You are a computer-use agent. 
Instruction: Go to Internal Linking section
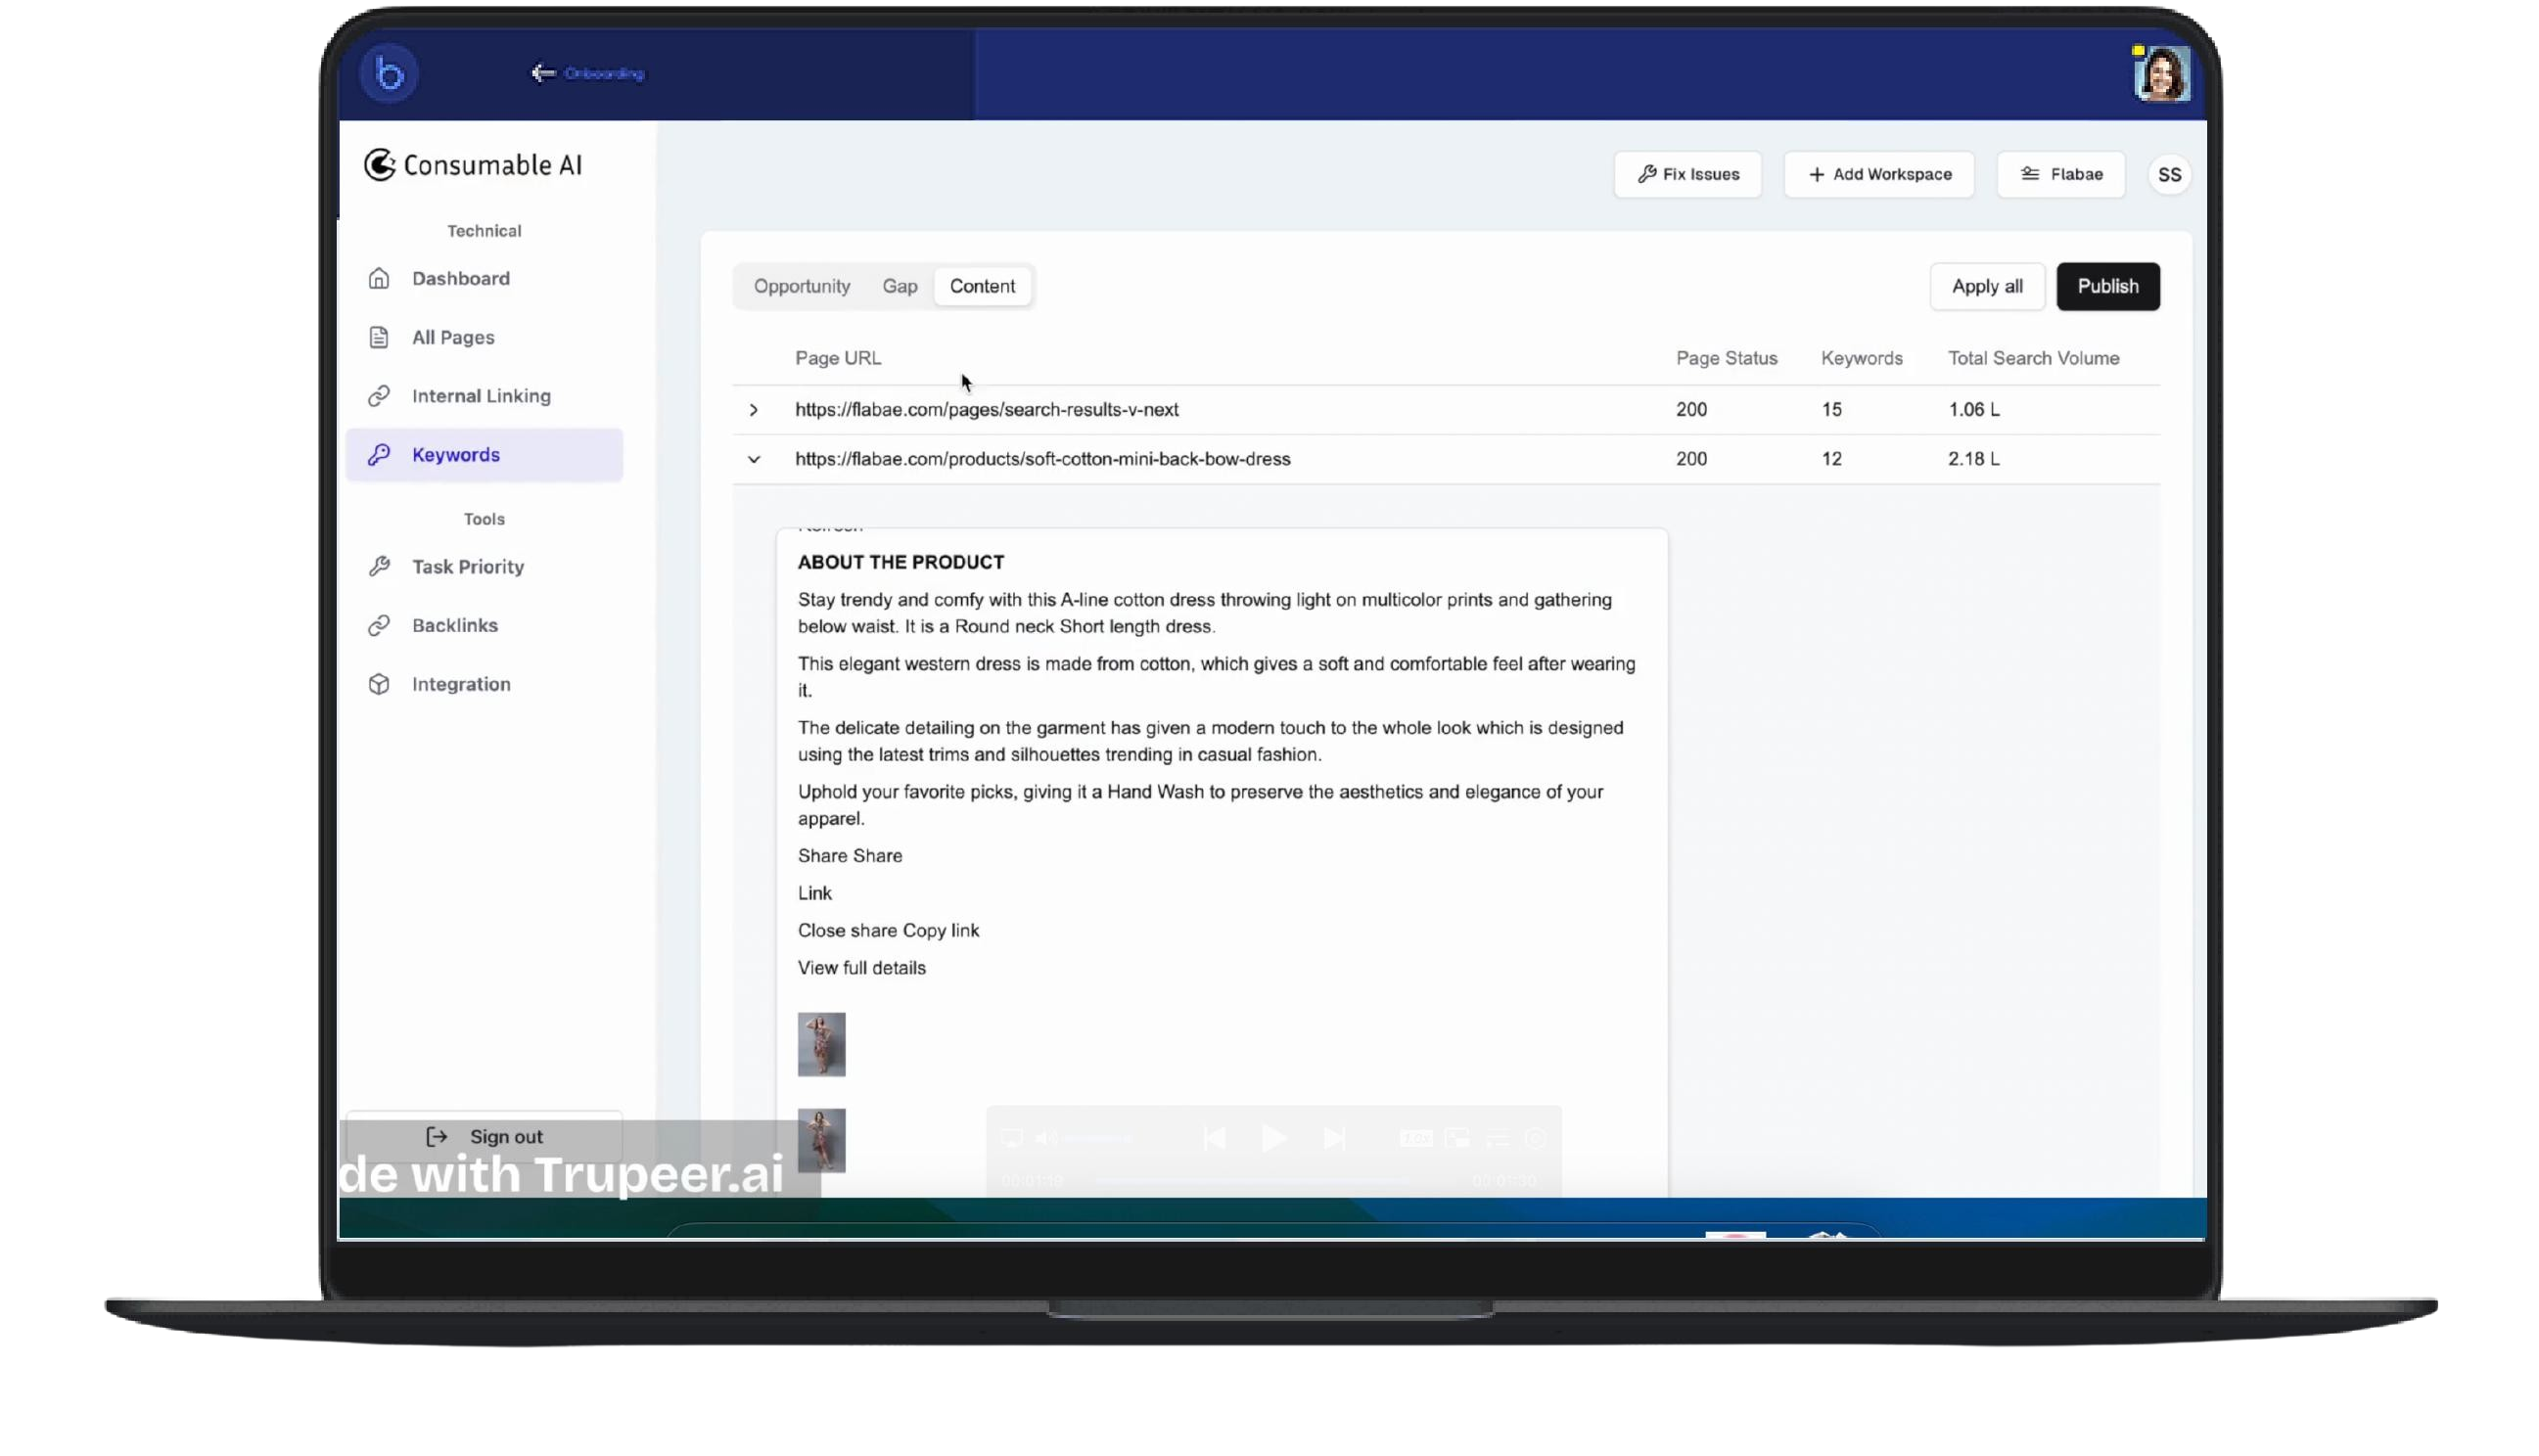484,396
